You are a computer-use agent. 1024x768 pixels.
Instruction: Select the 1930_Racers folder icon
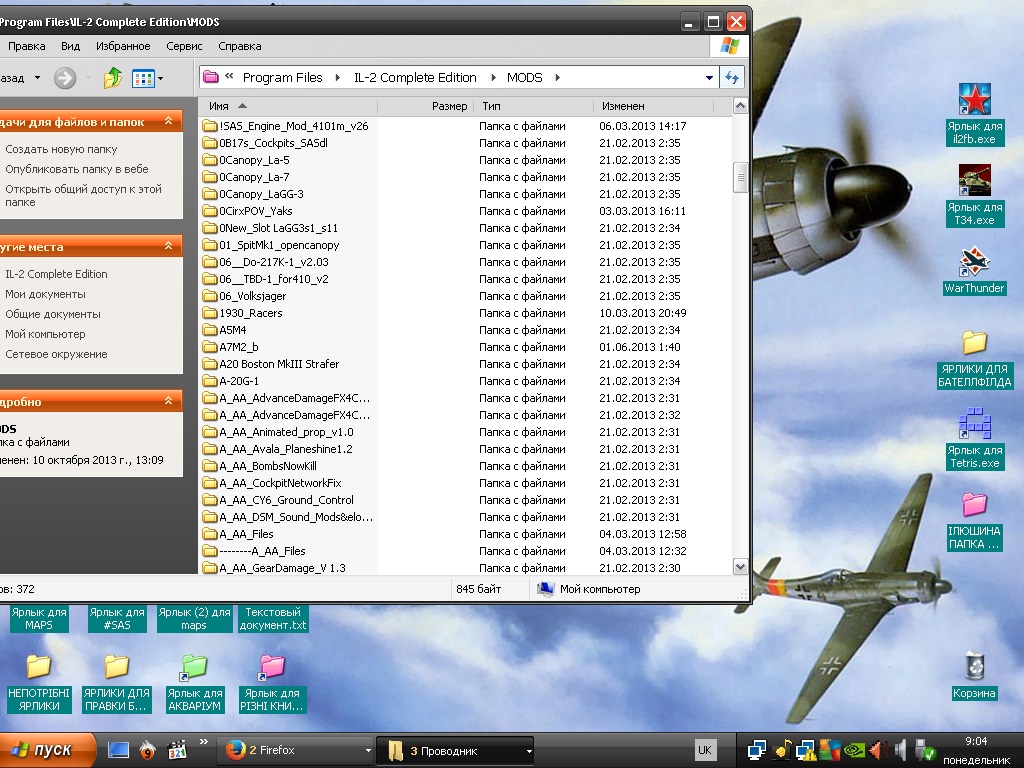210,313
